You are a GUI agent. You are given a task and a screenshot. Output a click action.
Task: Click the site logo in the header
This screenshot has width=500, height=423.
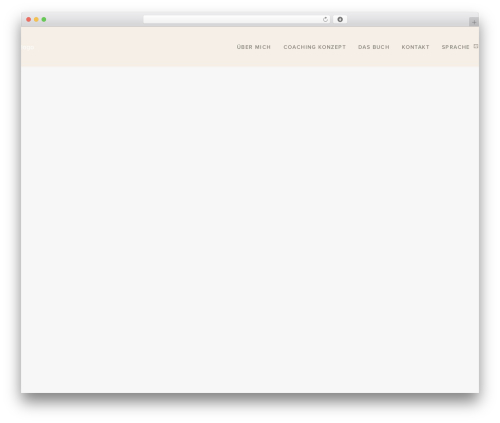coord(28,47)
